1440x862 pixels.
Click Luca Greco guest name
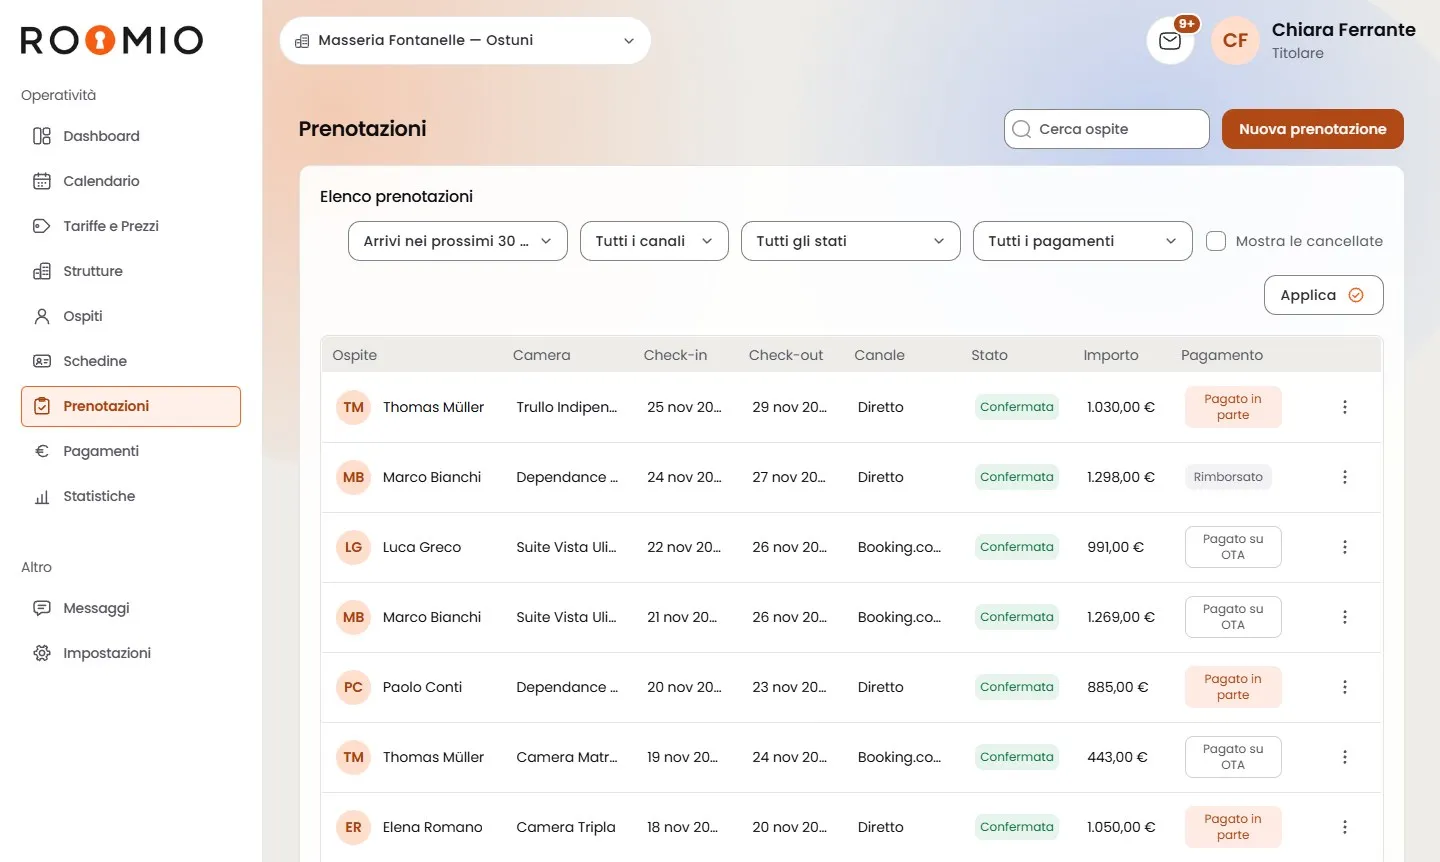point(422,547)
